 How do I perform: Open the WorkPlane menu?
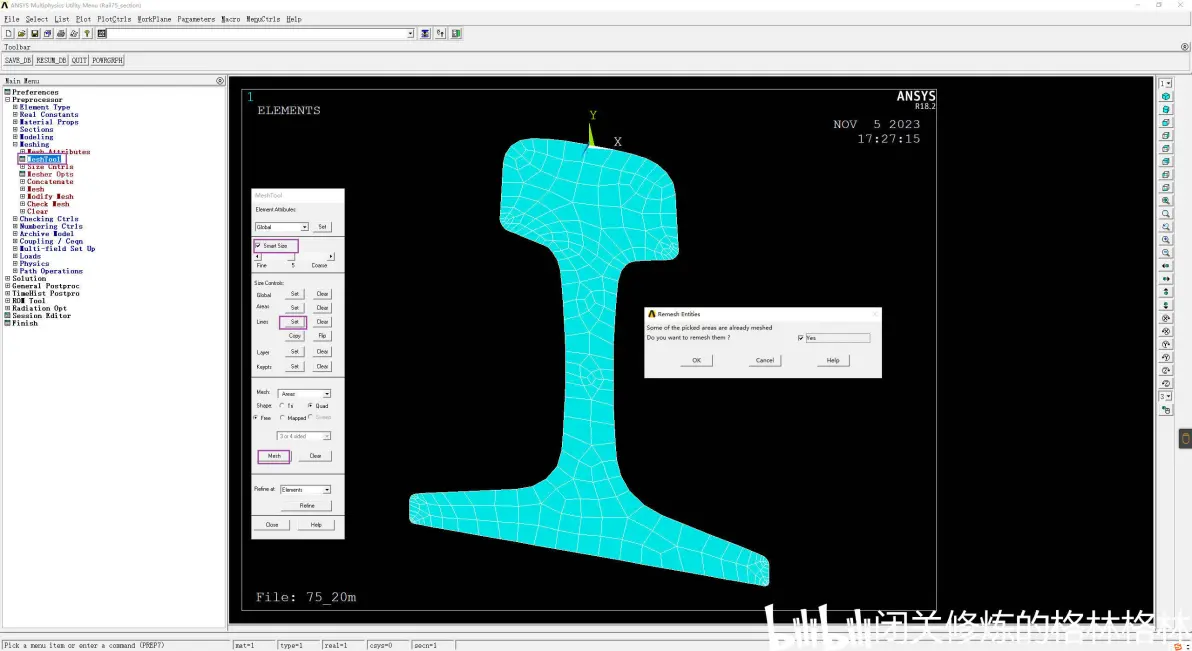tap(154, 19)
